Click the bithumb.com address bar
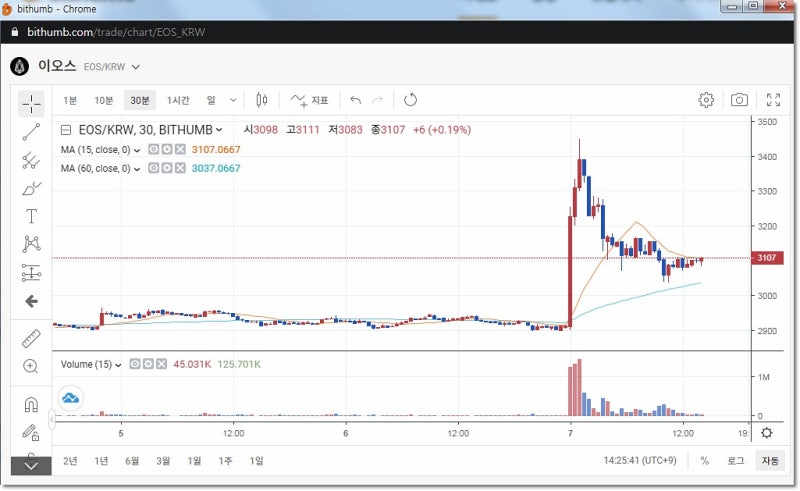This screenshot has height=491, width=800. [116, 32]
